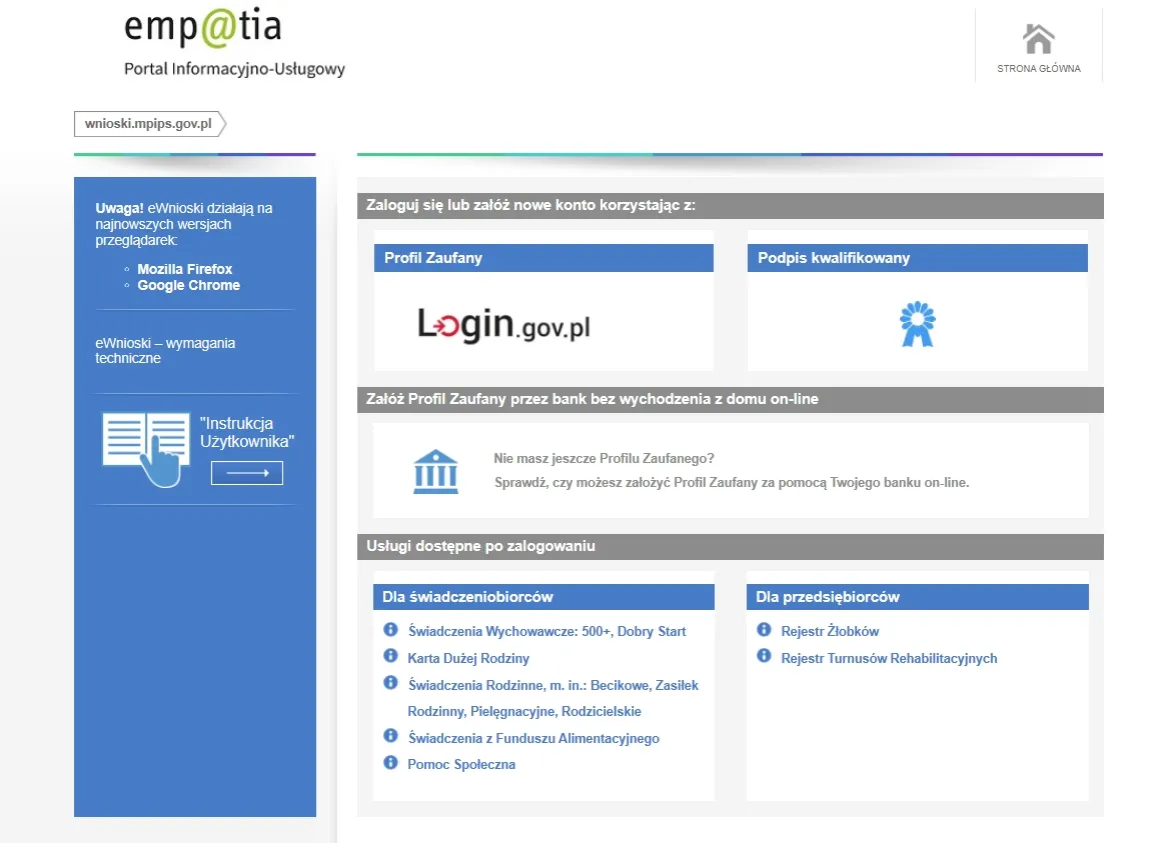Open the Świadczenia Wychowawcze: 500+, Dobry Start link

(547, 632)
